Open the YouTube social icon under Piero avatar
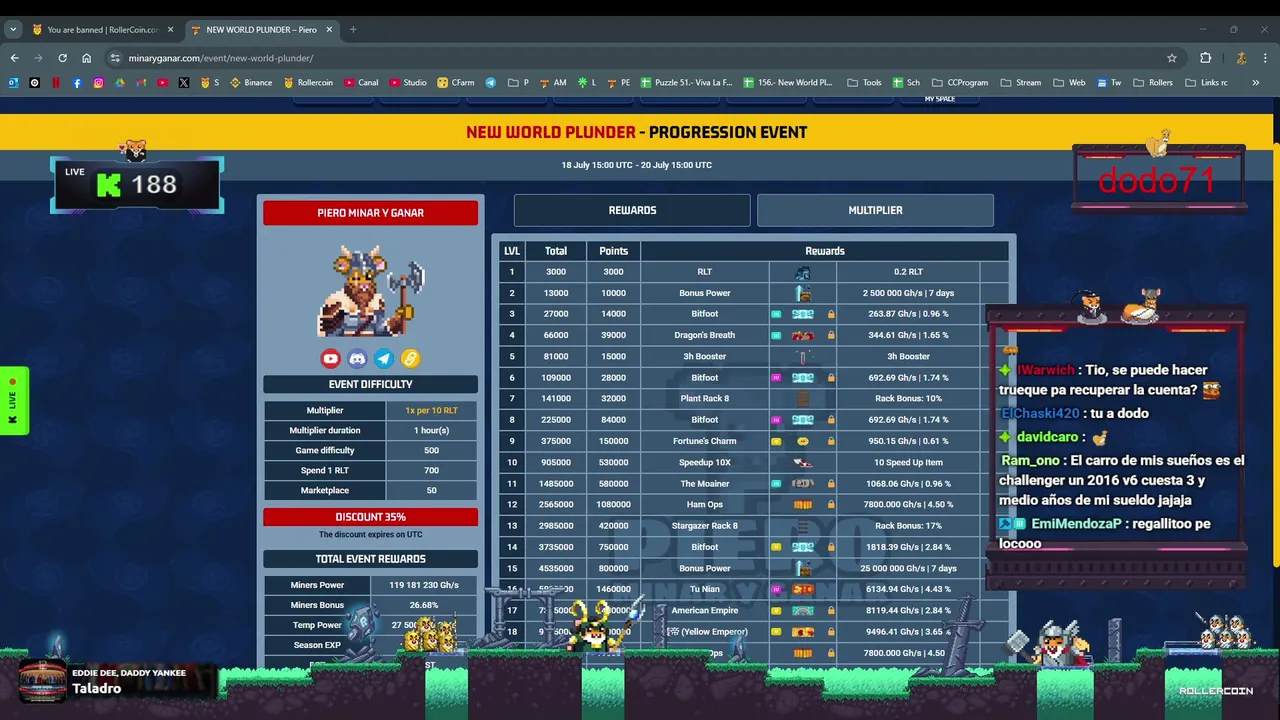Screen dimensions: 1280x720 coord(330,358)
